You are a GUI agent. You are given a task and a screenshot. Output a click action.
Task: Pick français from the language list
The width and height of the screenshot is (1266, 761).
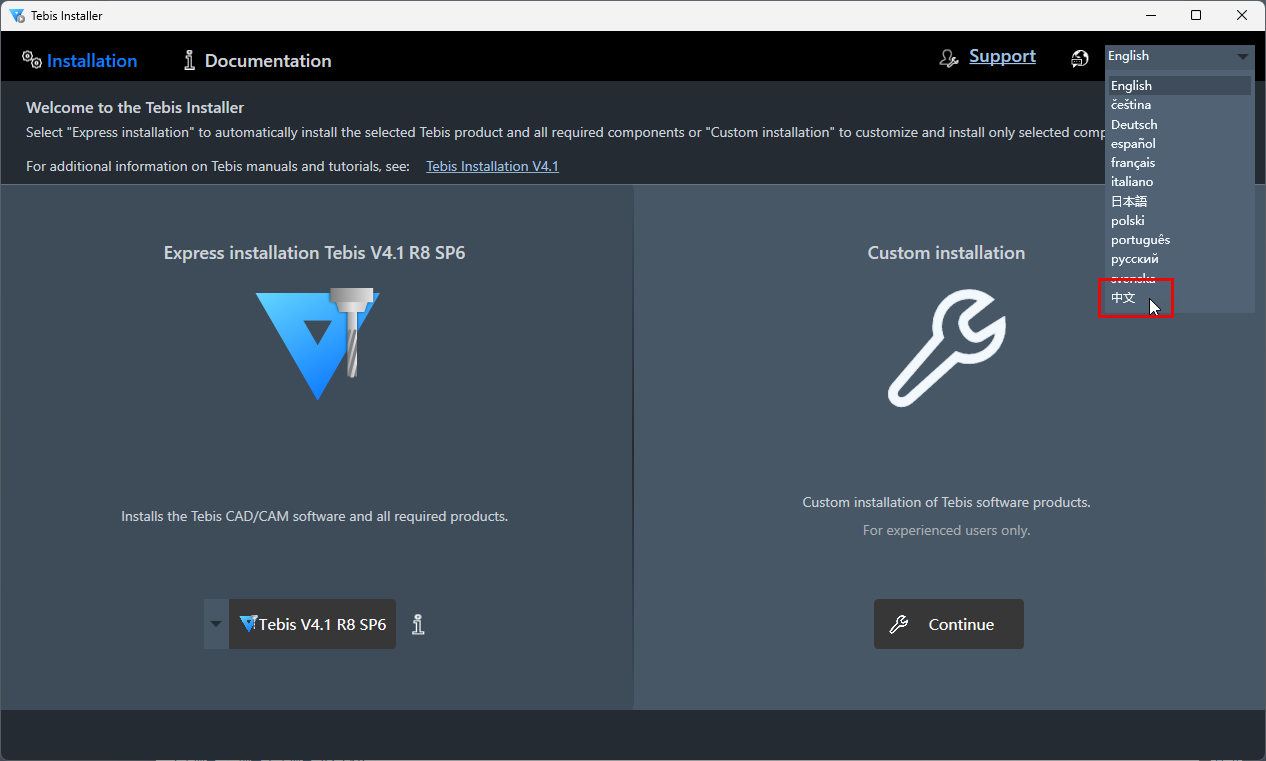coord(1179,163)
